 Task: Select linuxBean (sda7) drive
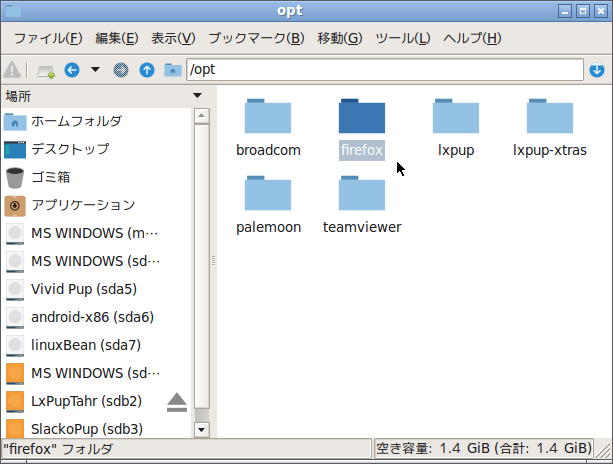[96, 346]
